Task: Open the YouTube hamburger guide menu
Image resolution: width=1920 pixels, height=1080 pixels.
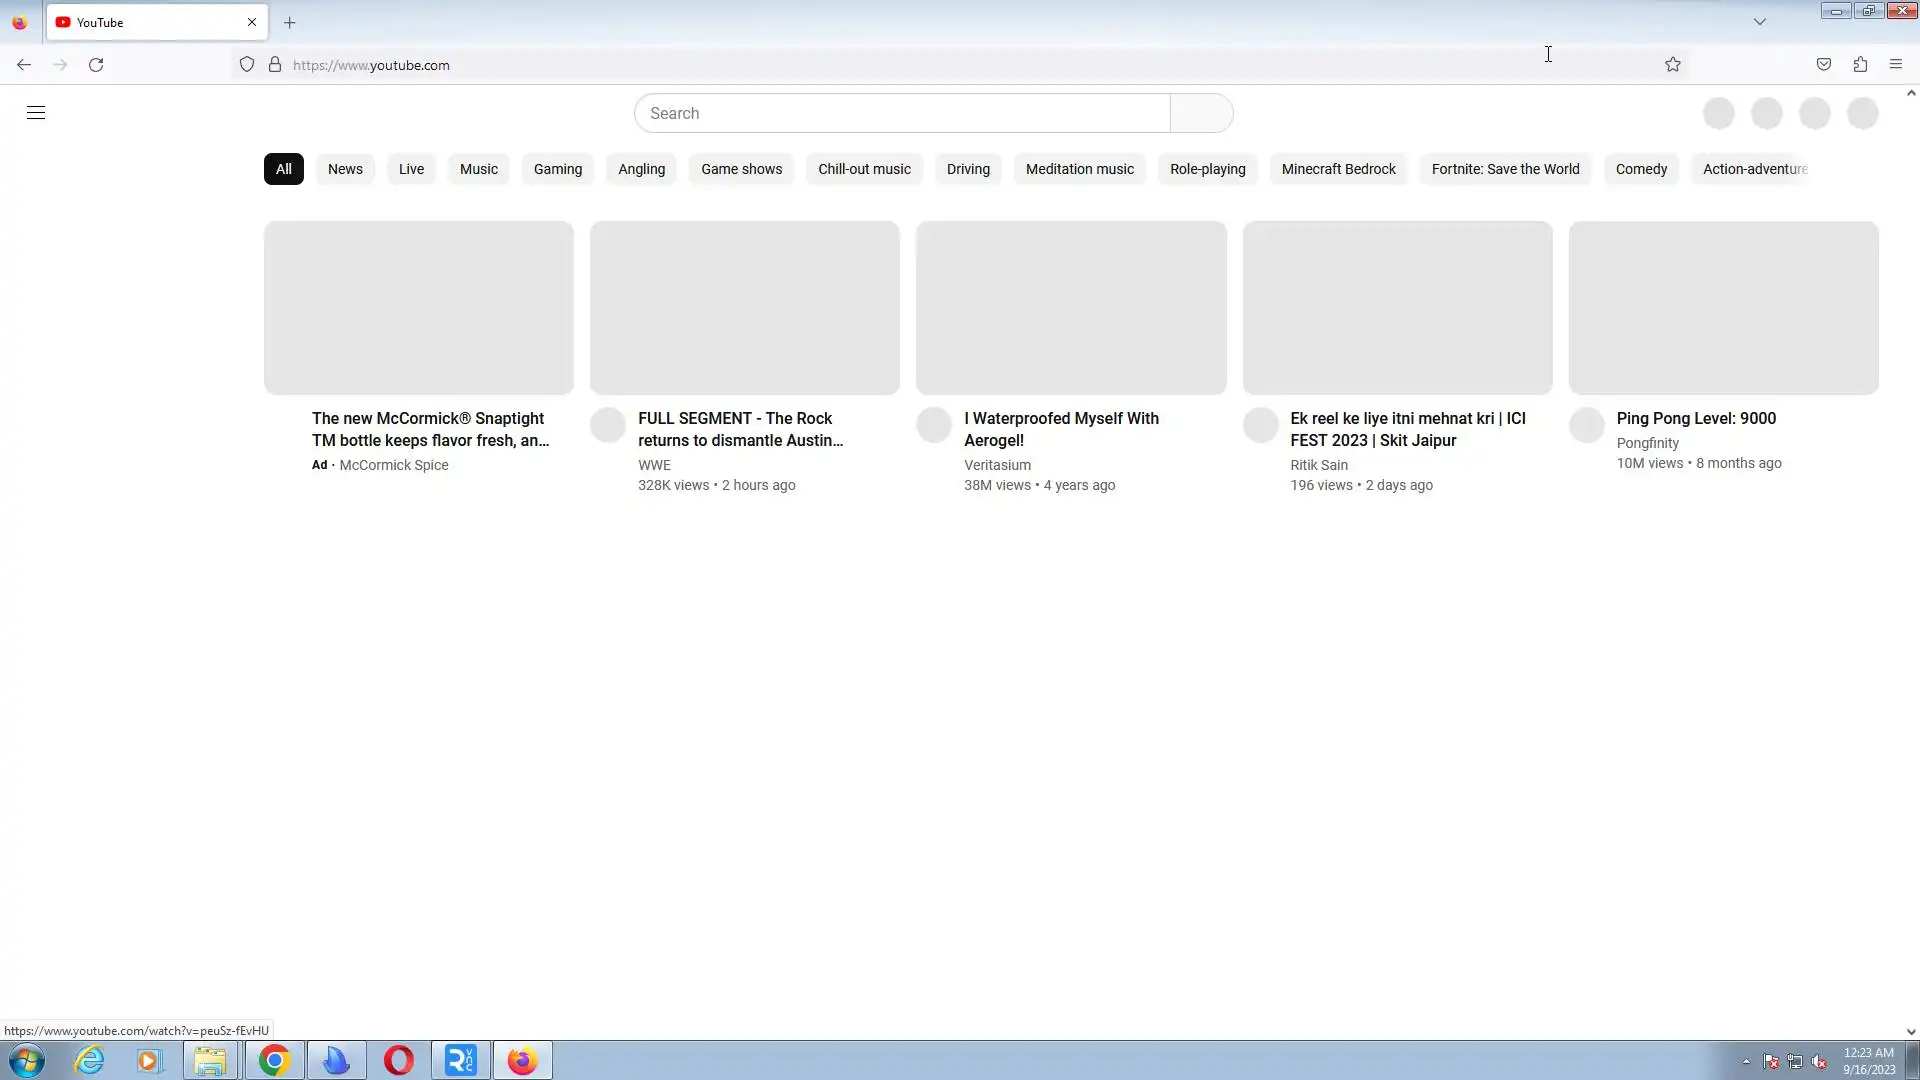Action: 36,113
